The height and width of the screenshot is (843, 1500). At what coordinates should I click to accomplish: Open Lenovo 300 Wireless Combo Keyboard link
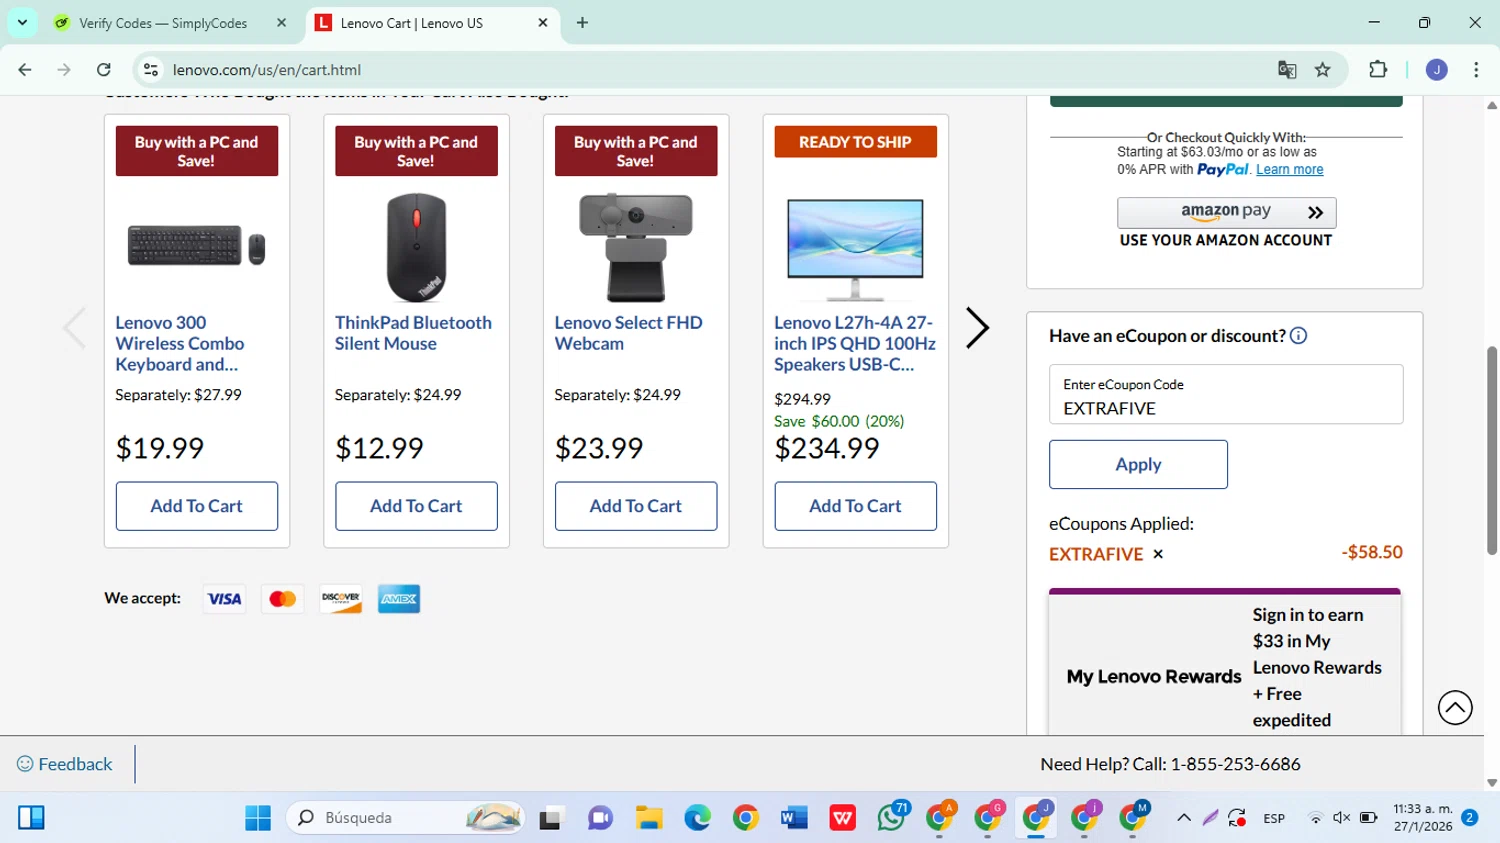[180, 344]
